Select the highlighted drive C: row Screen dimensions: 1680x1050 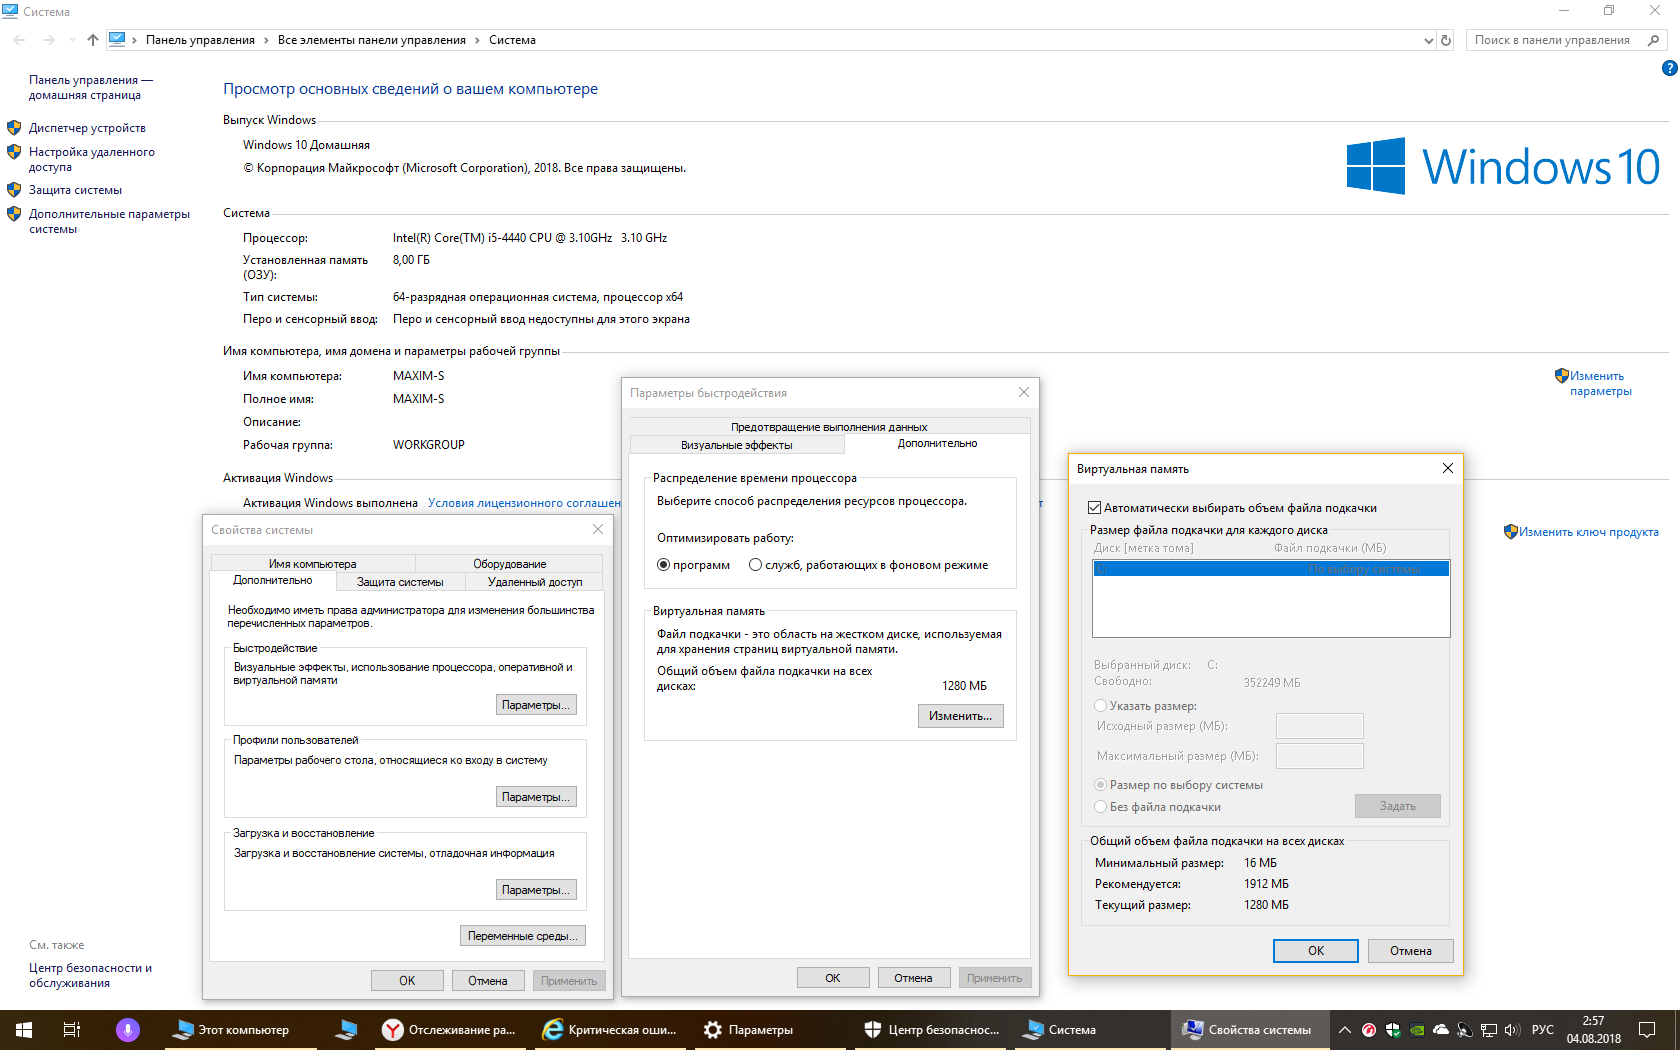coord(1271,569)
